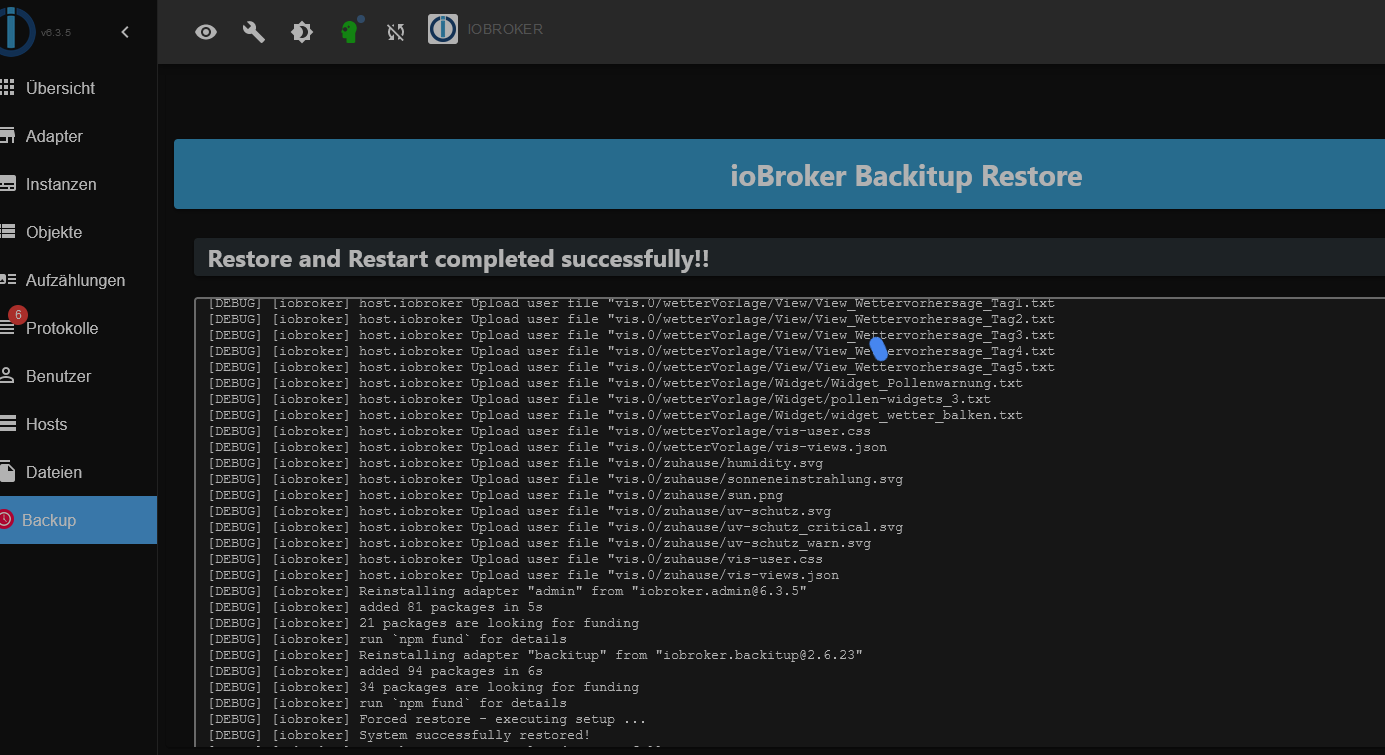1385x755 pixels.
Task: Click the sync disabled arrows icon
Action: (x=396, y=32)
